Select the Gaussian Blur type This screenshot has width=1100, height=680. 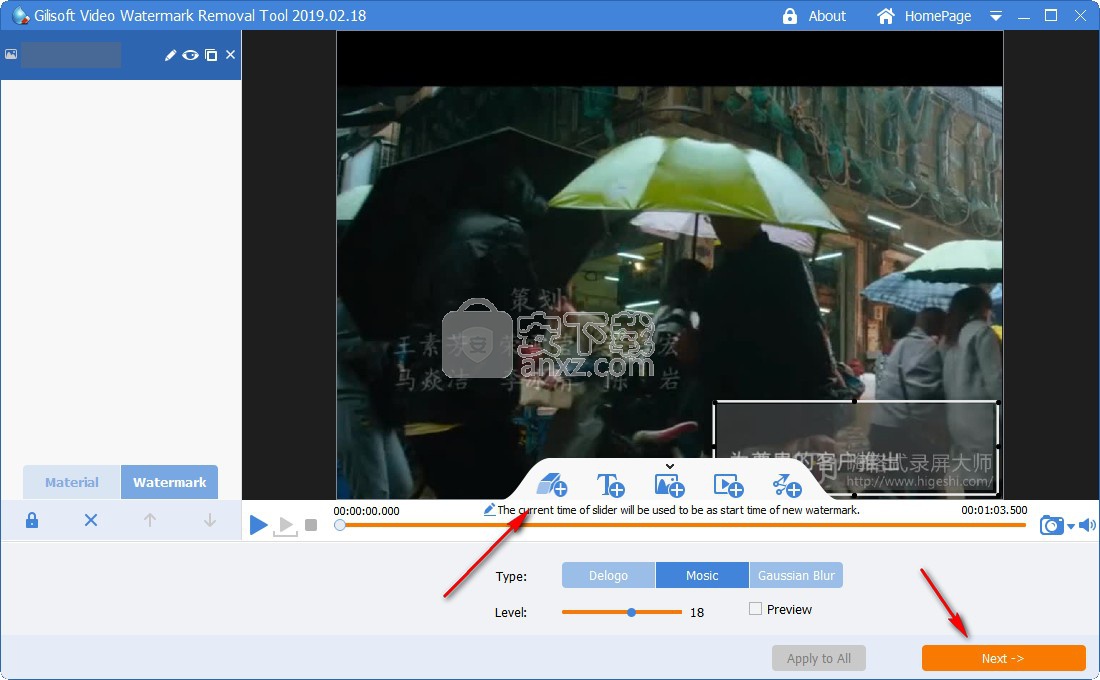[796, 575]
